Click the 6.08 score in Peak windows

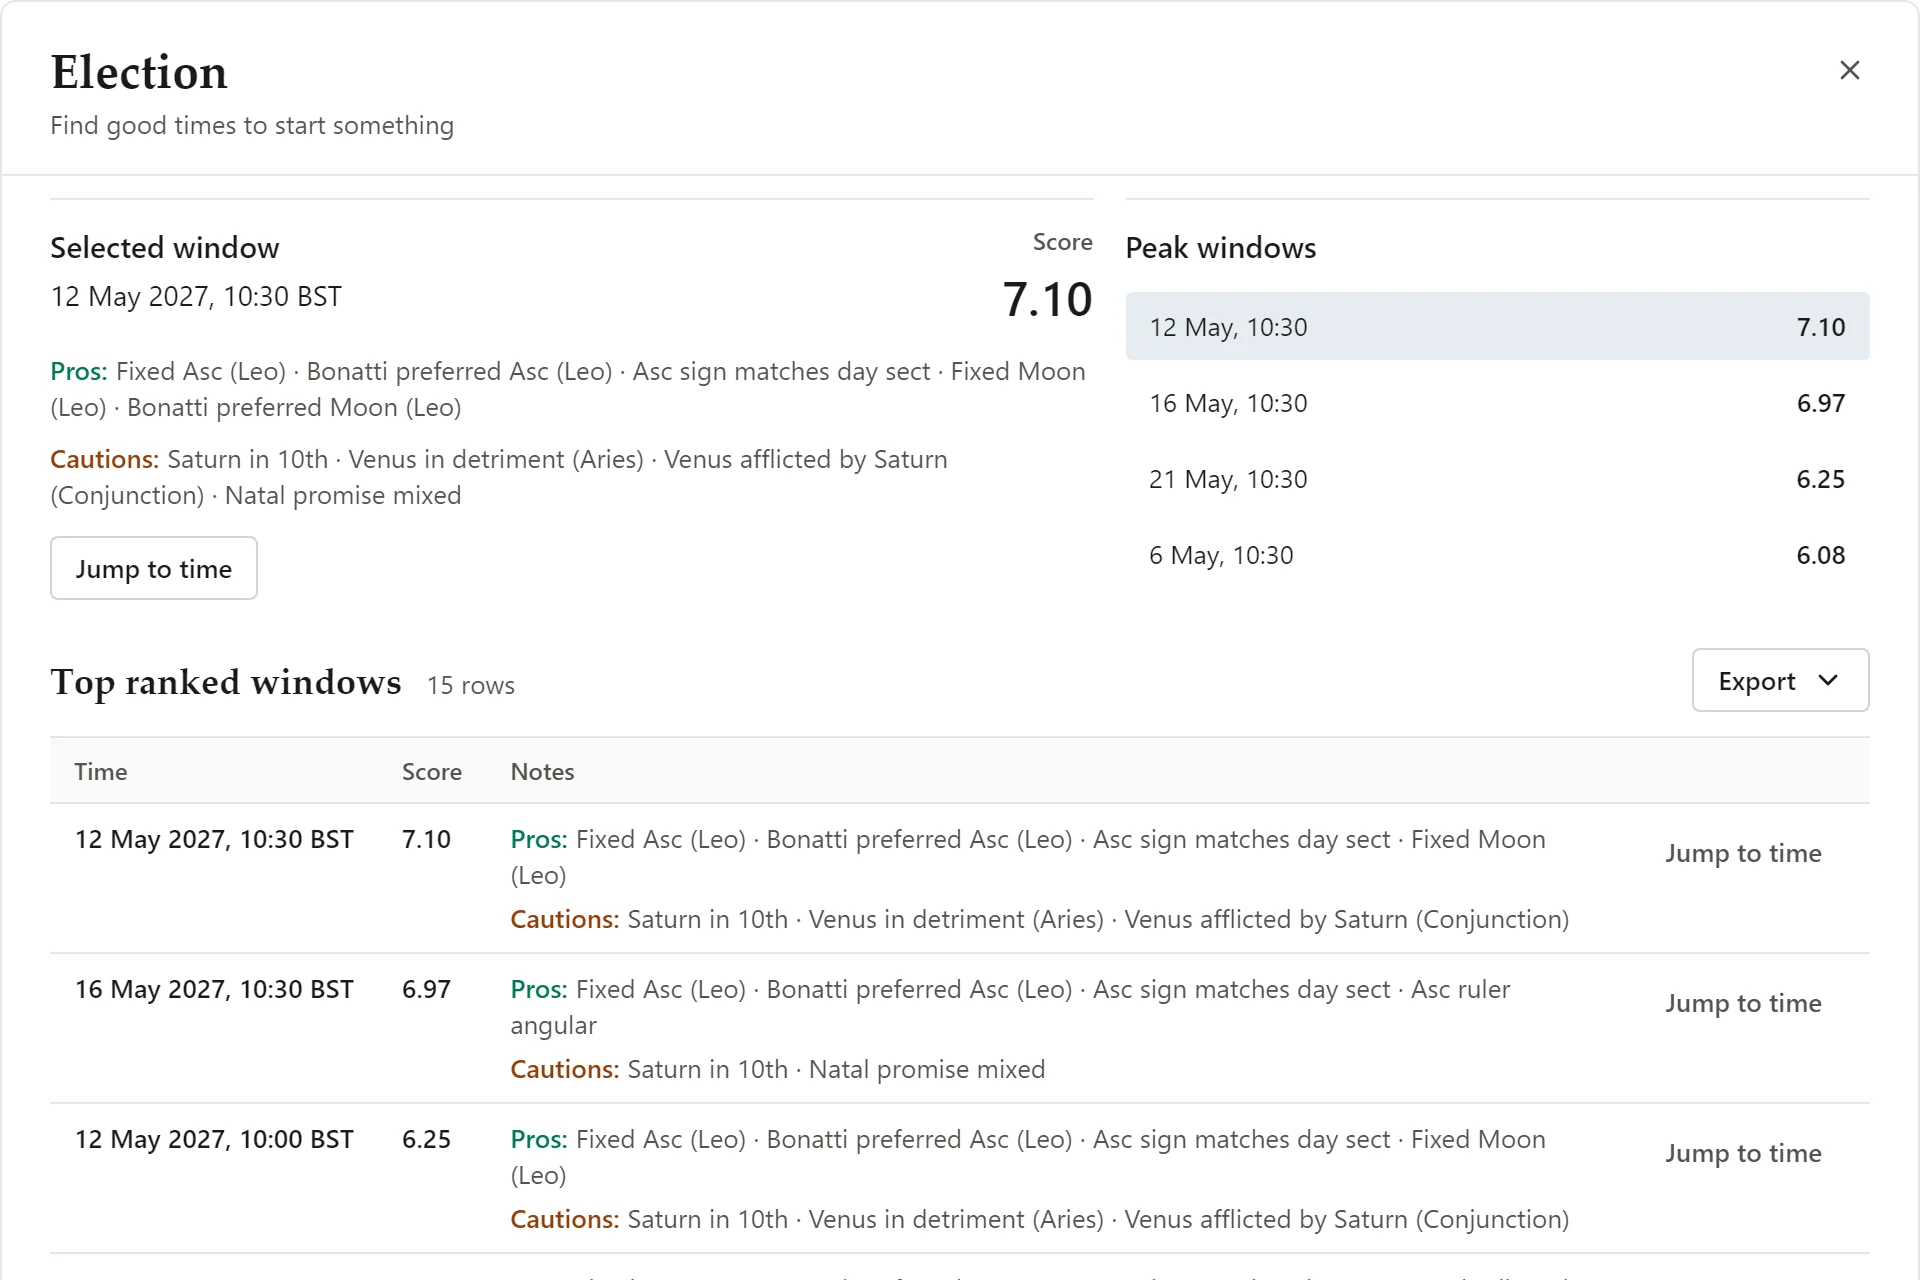[x=1820, y=555]
